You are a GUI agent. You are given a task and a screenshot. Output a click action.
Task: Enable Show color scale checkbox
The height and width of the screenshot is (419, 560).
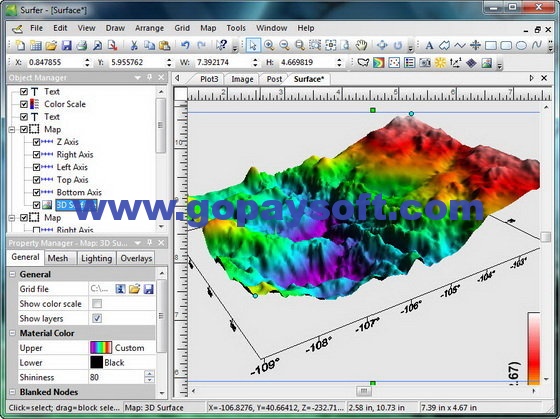(x=97, y=304)
